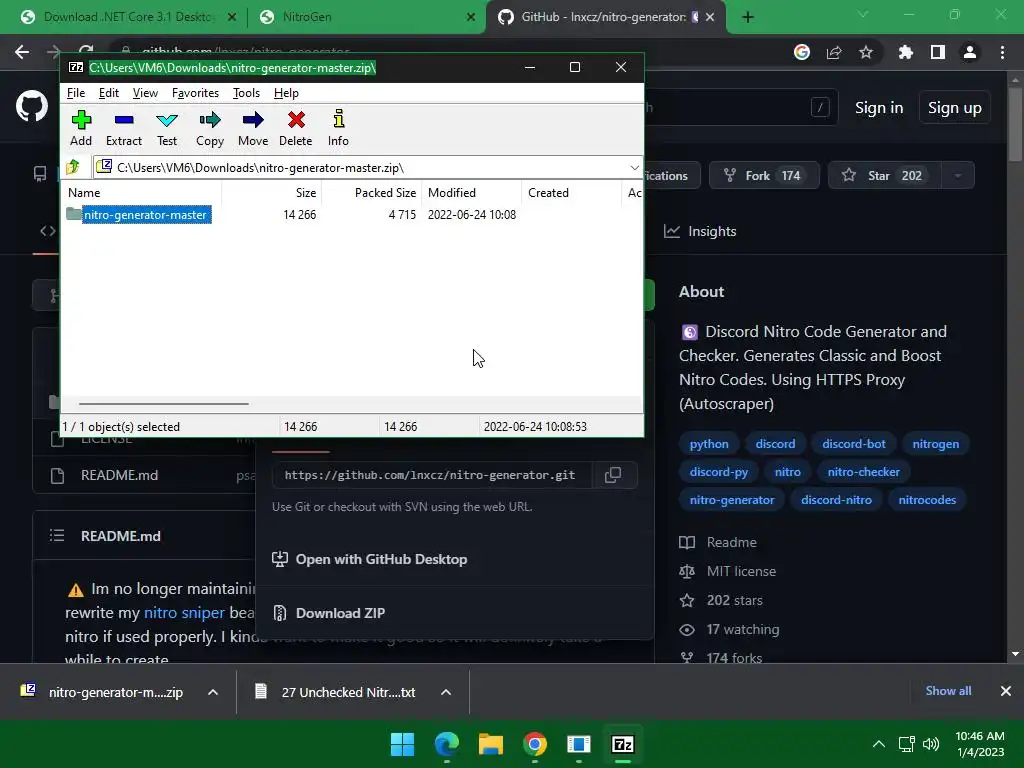Screen dimensions: 1024x768
Task: Extract the archive with Extract button
Action: 123,128
